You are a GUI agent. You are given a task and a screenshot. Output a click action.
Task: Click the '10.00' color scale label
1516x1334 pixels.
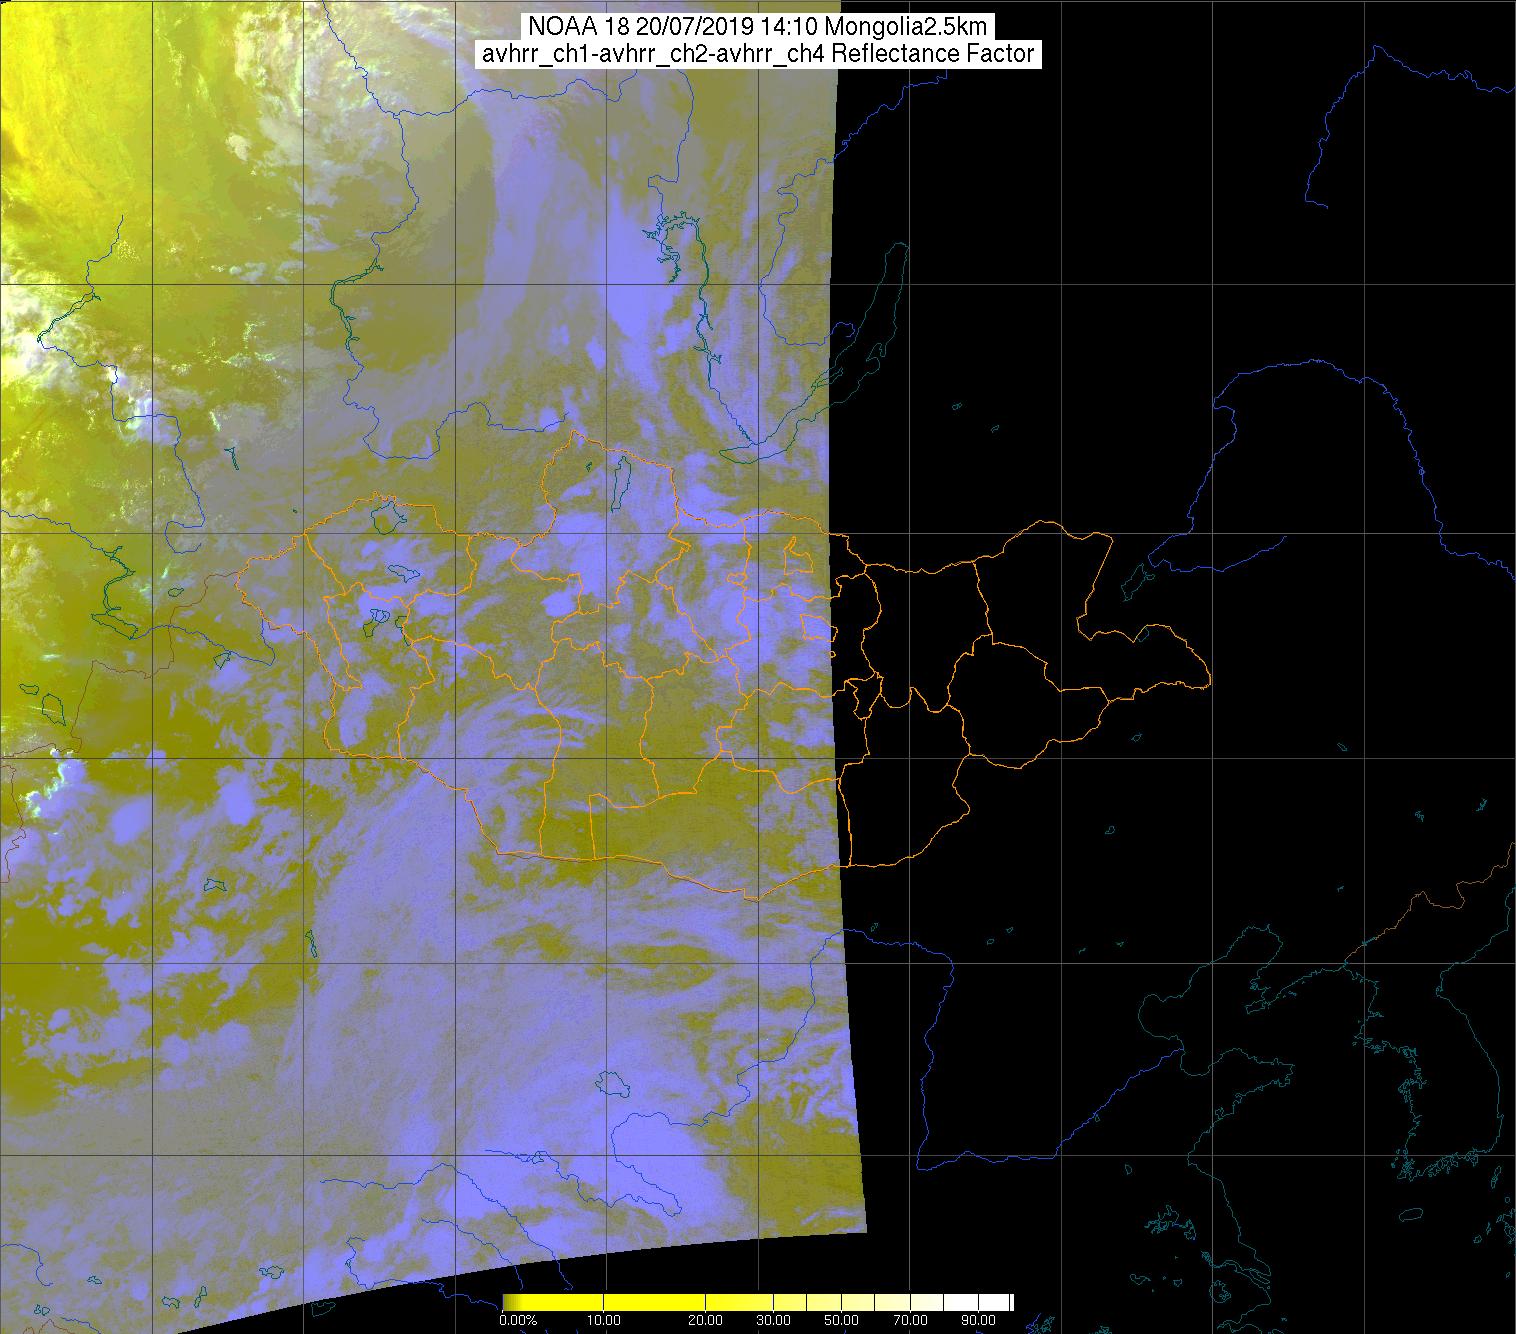click(x=604, y=1320)
